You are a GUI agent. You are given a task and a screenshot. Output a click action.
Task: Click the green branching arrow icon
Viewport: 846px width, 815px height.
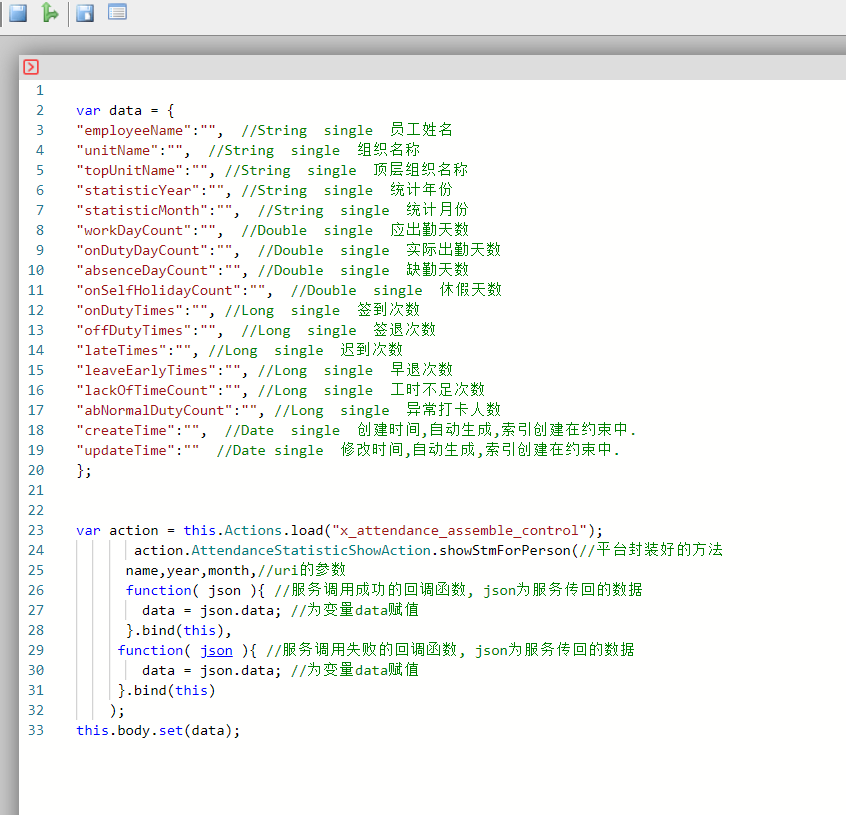[x=49, y=13]
